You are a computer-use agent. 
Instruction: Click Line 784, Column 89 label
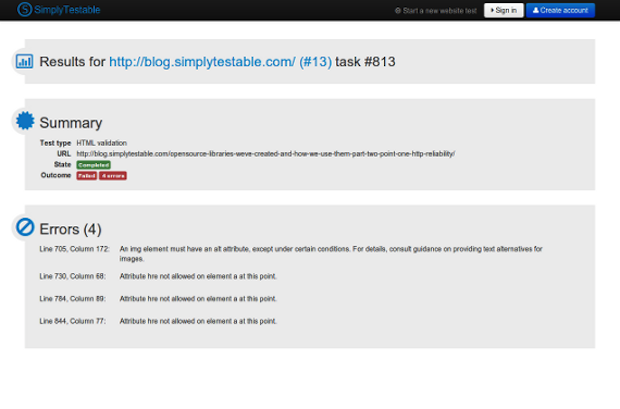72,299
